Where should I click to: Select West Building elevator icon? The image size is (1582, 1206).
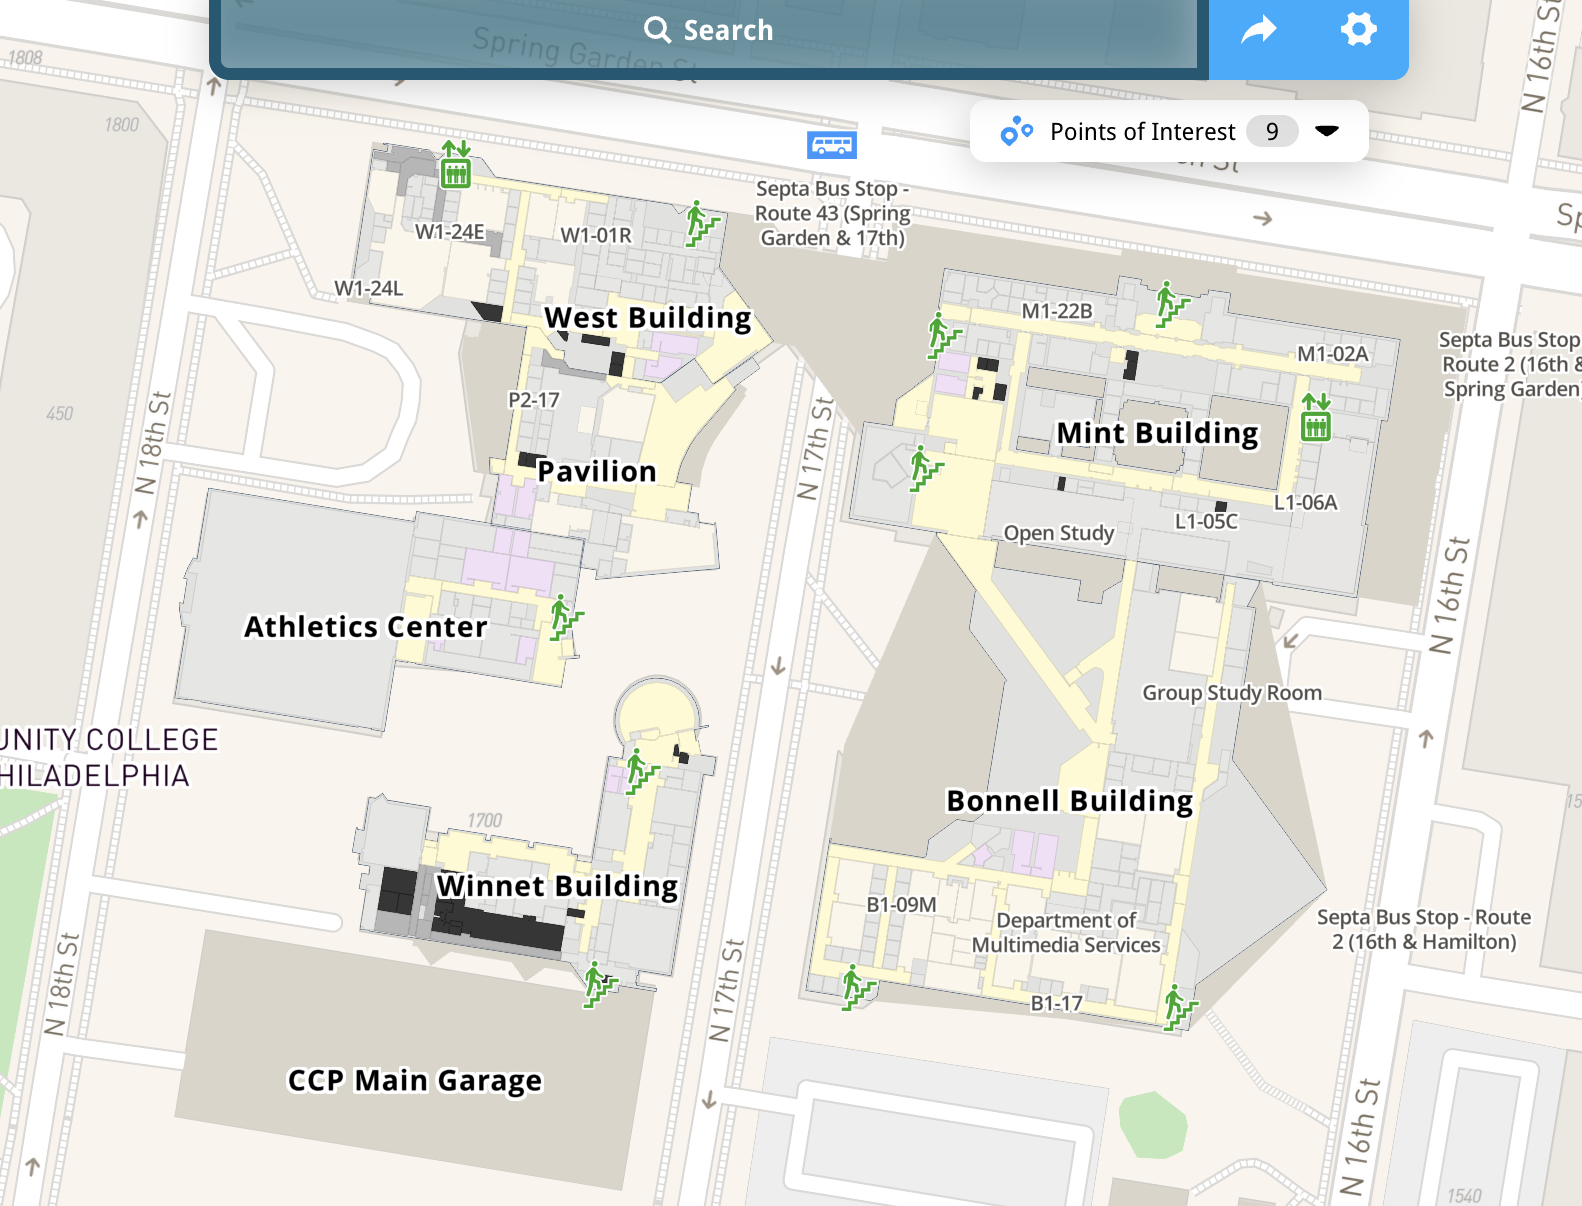tap(456, 165)
